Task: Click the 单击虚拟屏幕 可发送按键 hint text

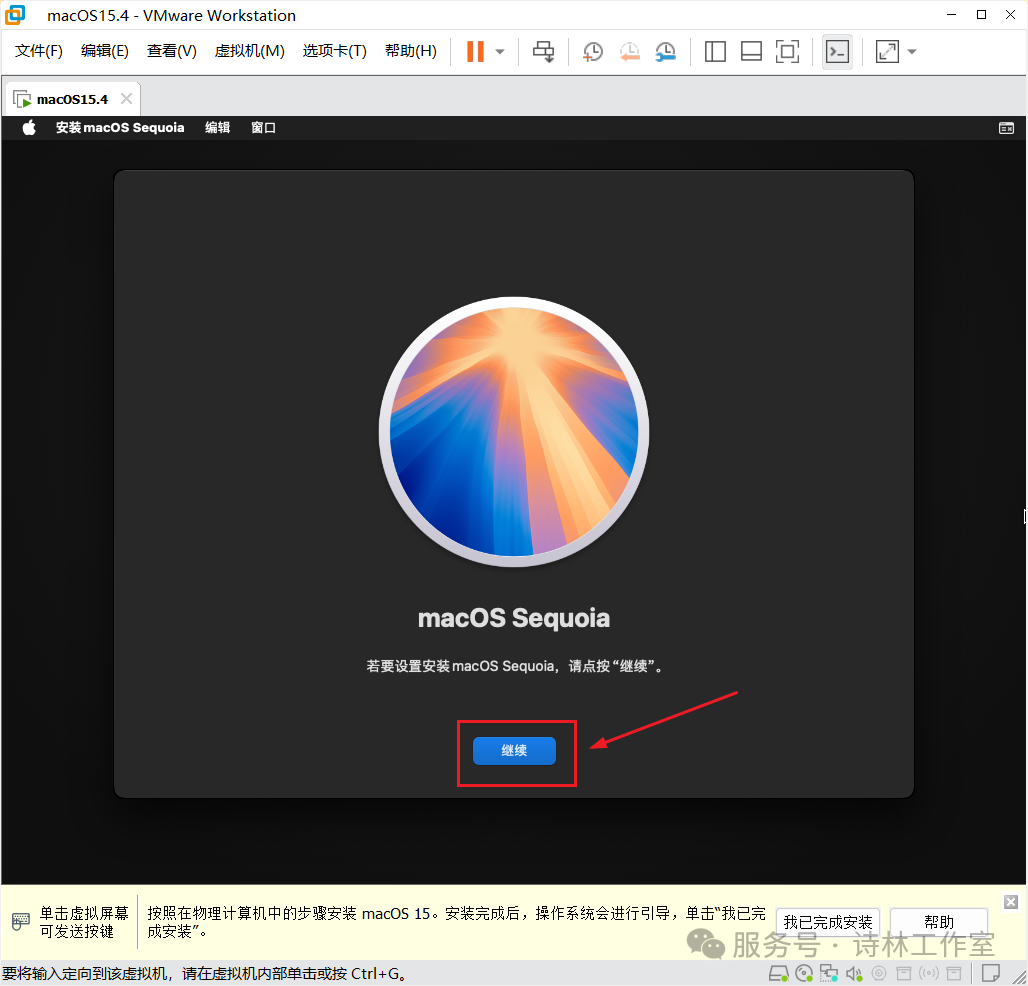Action: coord(84,922)
